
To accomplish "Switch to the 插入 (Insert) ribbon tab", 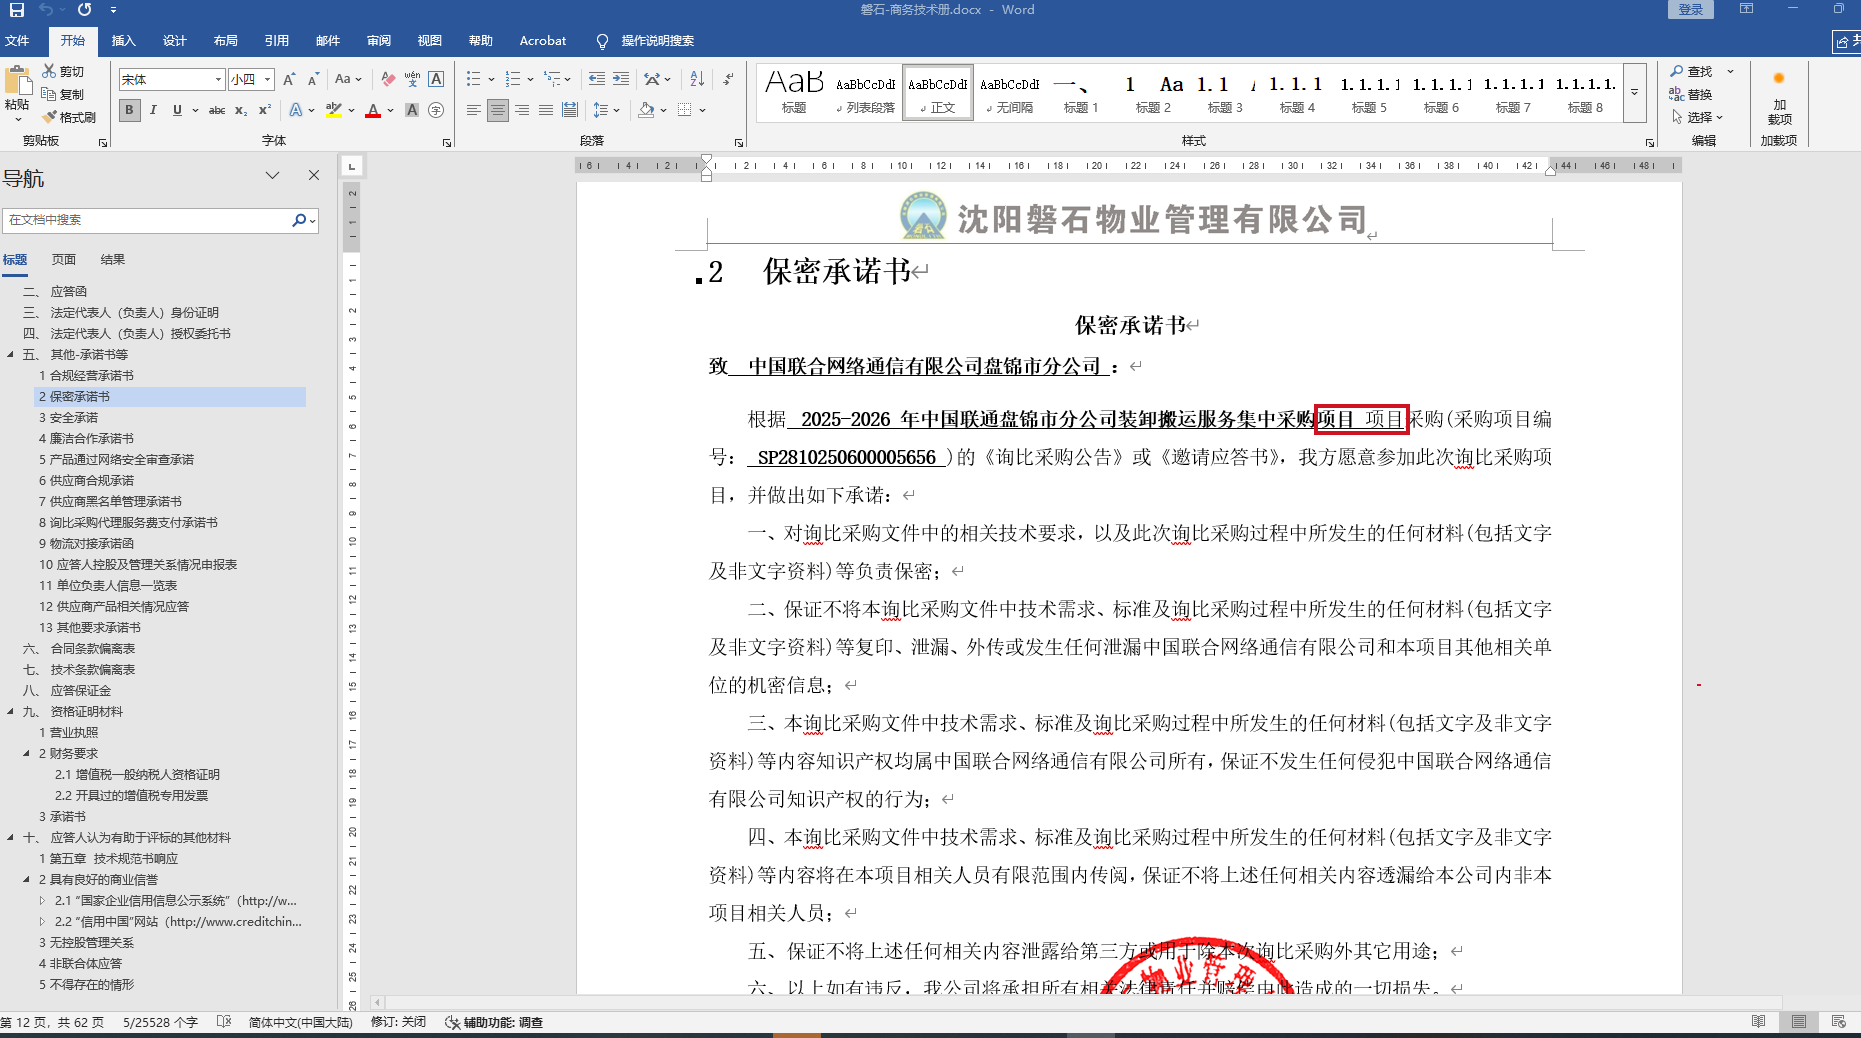I will (x=123, y=40).
